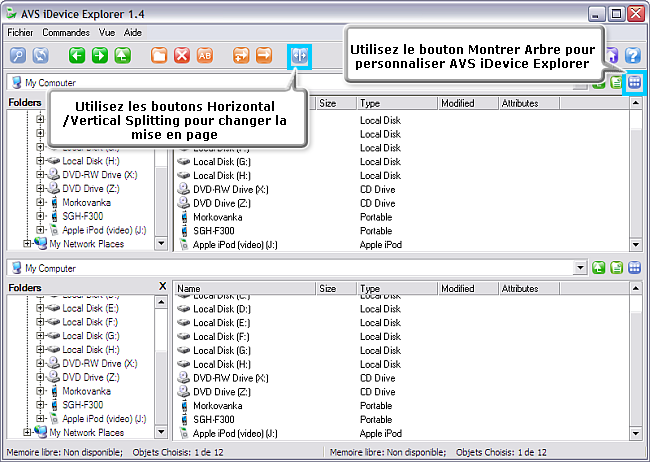
Task: Expand SGH-F300 in upper folder tree
Action: (40, 216)
